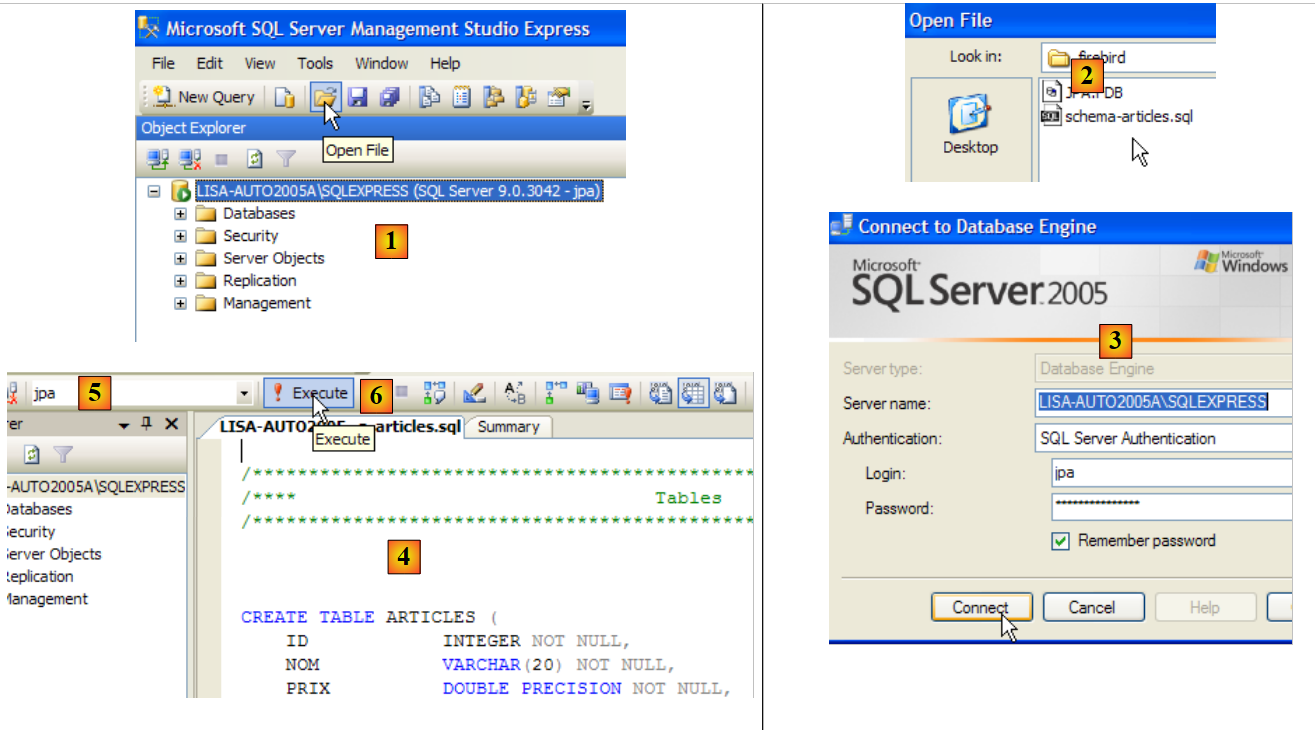Click Design Query in Editor icon

tap(475, 393)
